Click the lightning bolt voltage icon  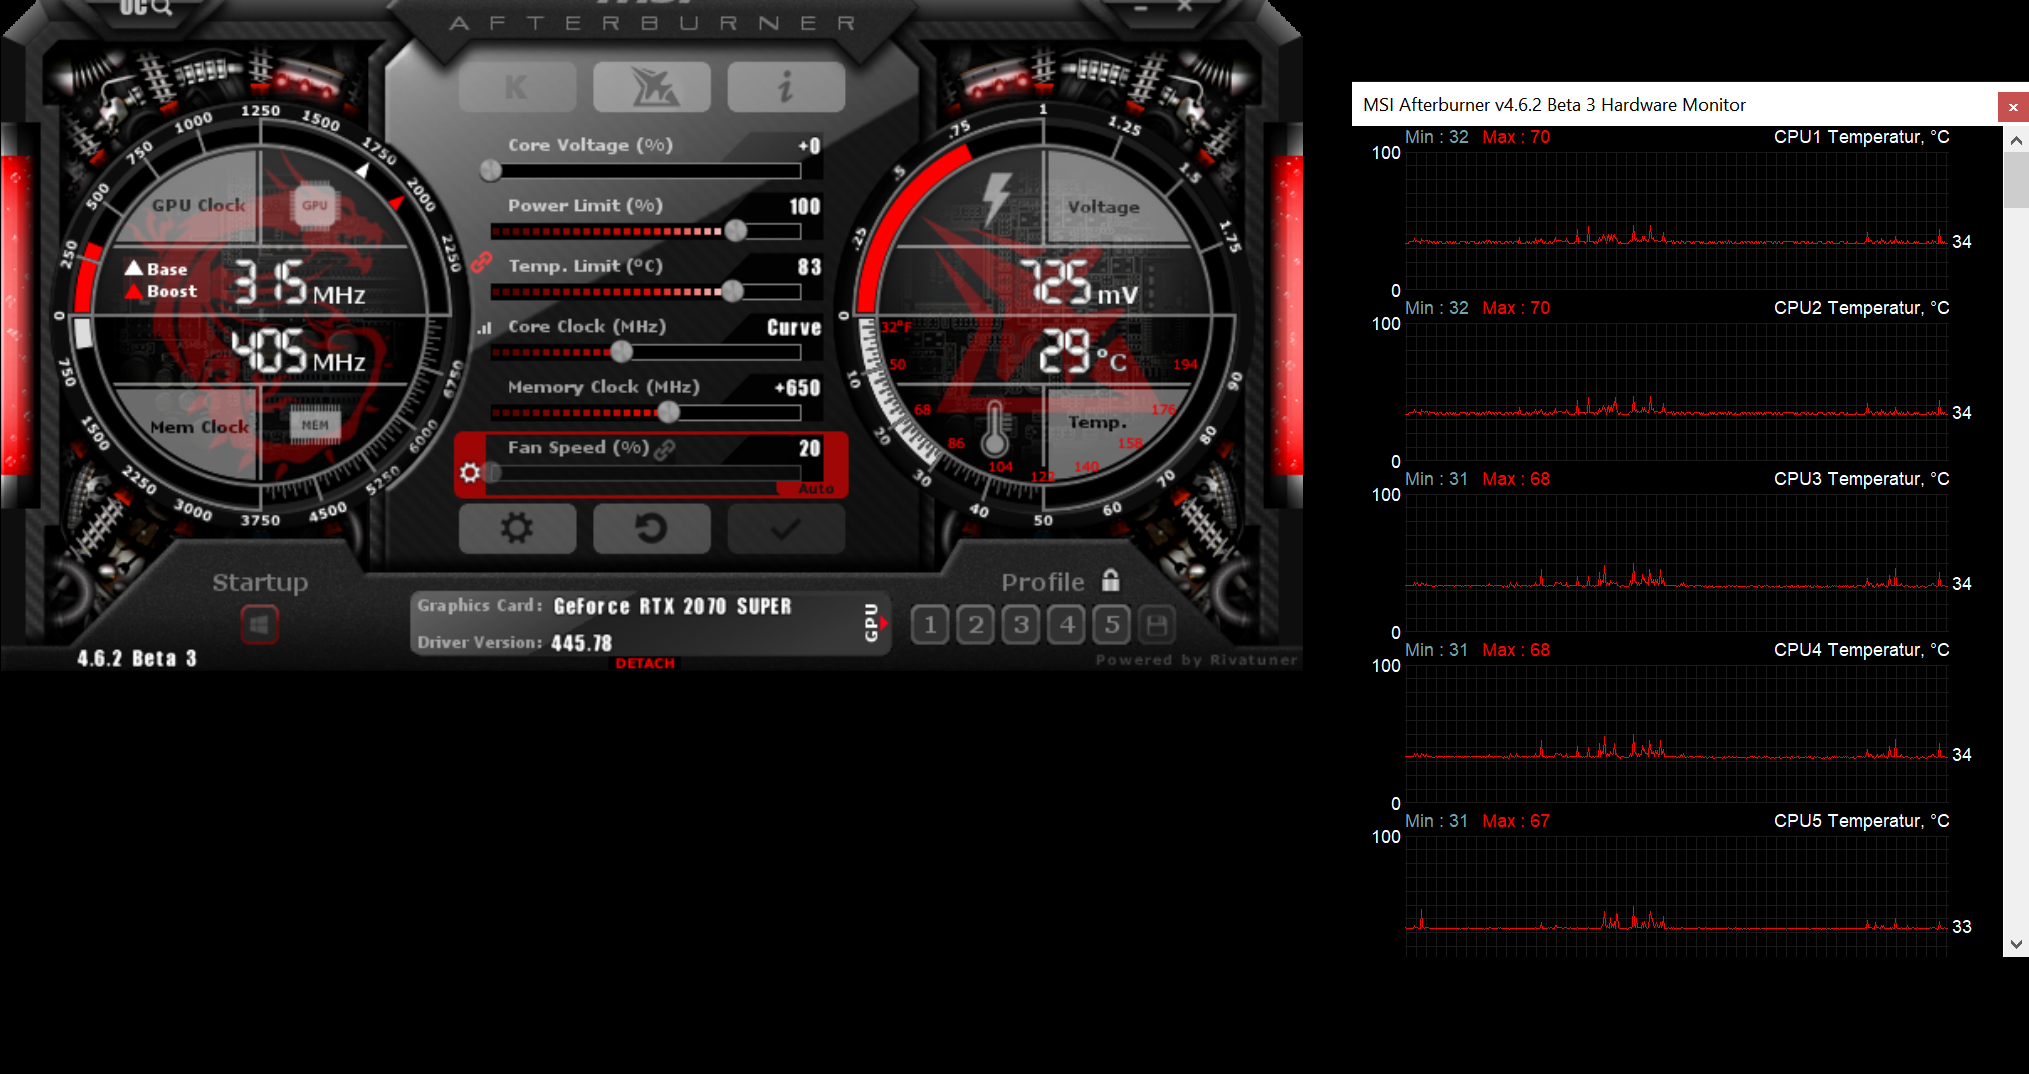tap(996, 198)
